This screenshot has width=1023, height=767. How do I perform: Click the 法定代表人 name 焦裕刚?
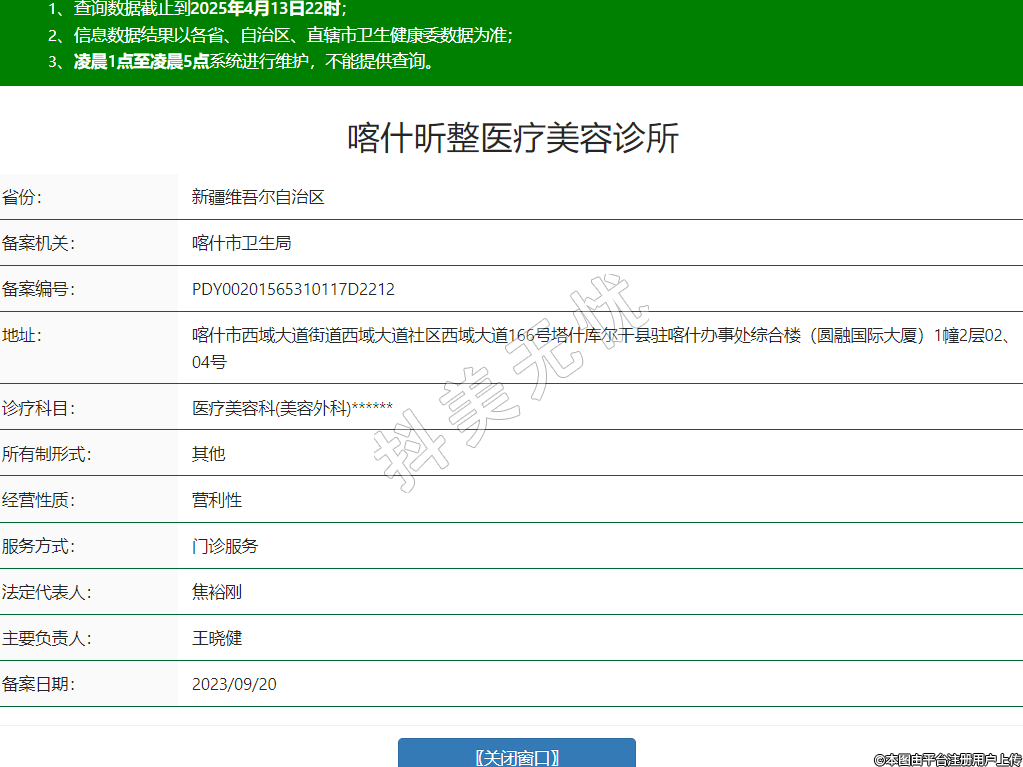click(216, 592)
